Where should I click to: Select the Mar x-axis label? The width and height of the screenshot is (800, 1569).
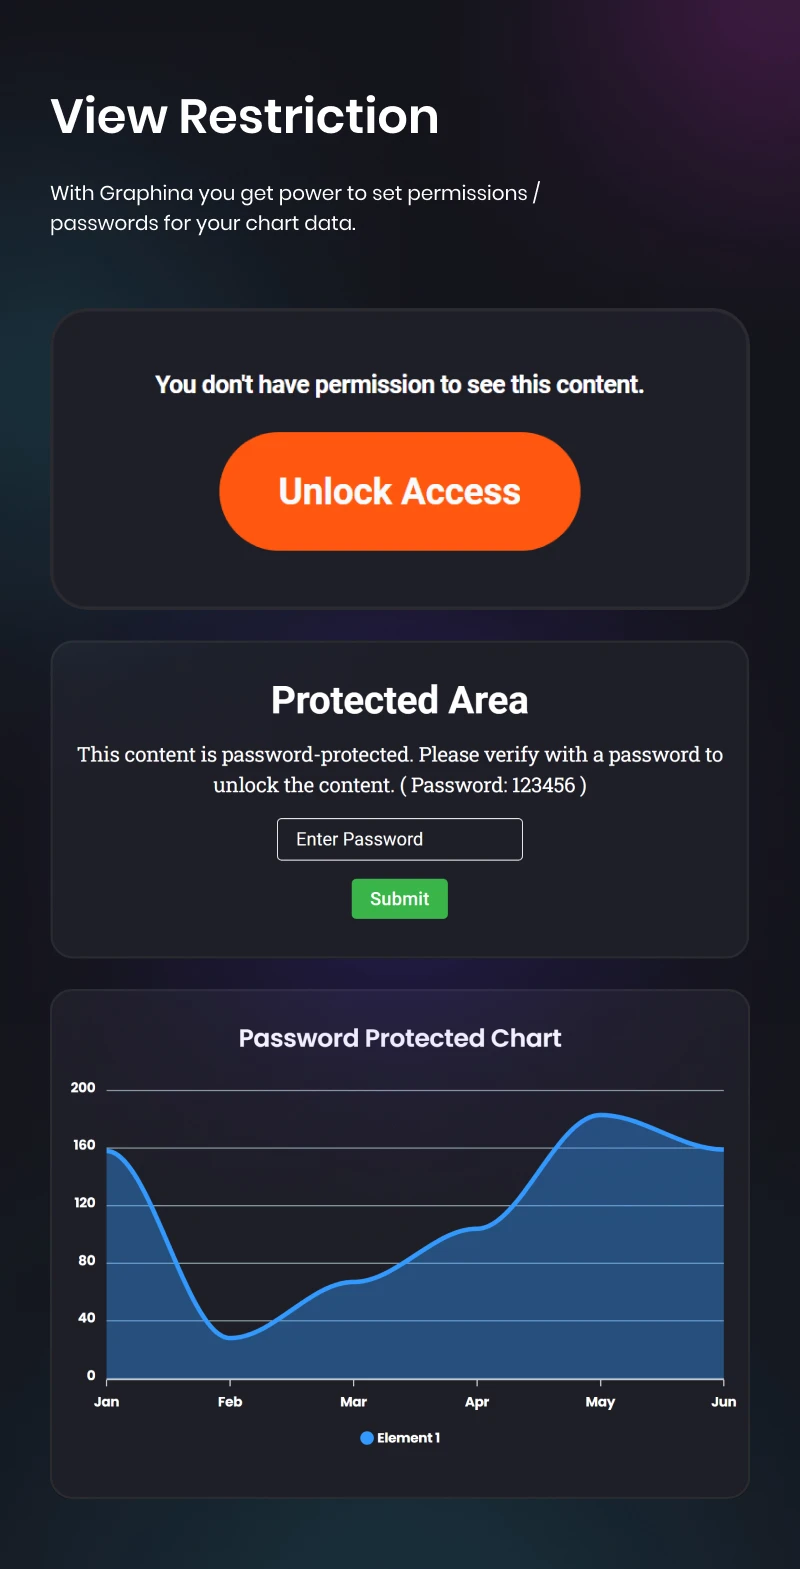click(353, 1402)
